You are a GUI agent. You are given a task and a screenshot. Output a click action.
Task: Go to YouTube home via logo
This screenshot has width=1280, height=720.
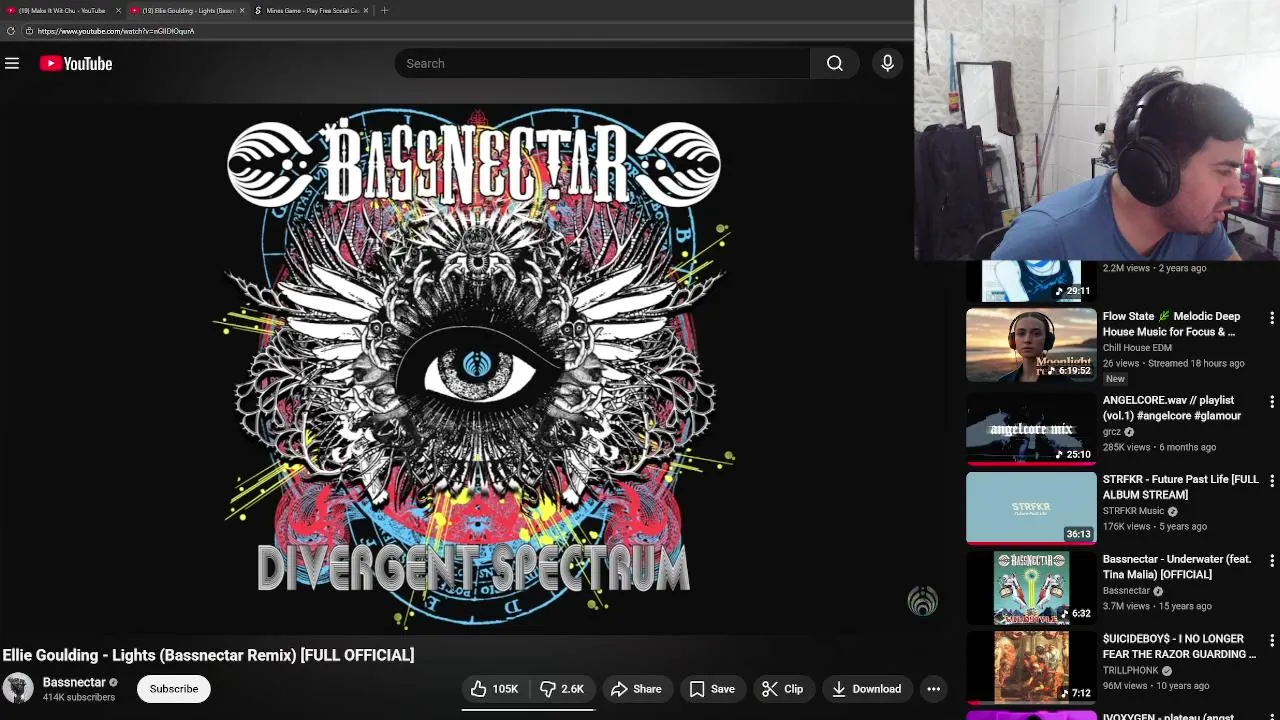click(x=76, y=63)
